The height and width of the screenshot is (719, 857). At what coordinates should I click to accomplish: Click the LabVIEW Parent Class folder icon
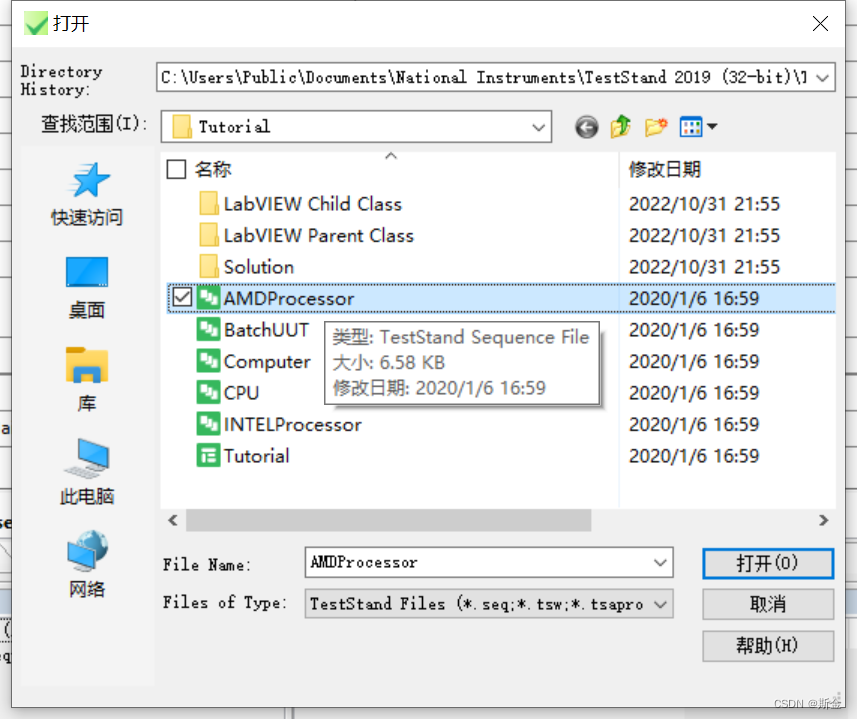pos(209,235)
